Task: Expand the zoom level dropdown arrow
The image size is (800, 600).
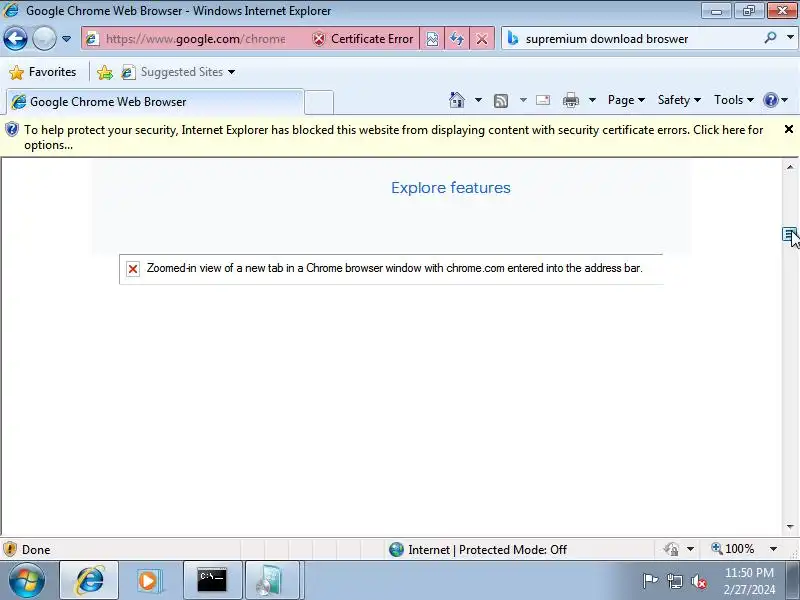Action: (x=773, y=549)
